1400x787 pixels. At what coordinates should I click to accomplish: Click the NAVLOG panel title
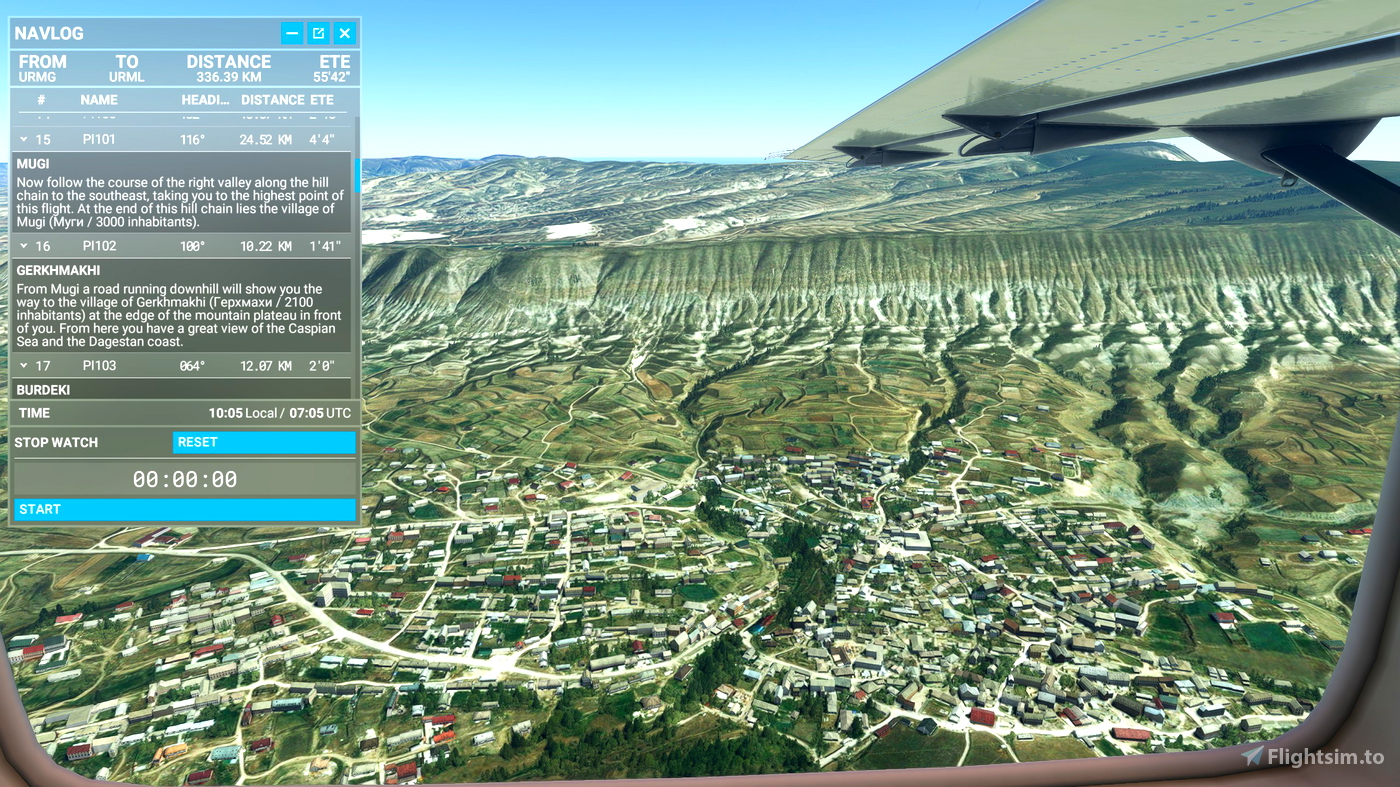[x=49, y=33]
